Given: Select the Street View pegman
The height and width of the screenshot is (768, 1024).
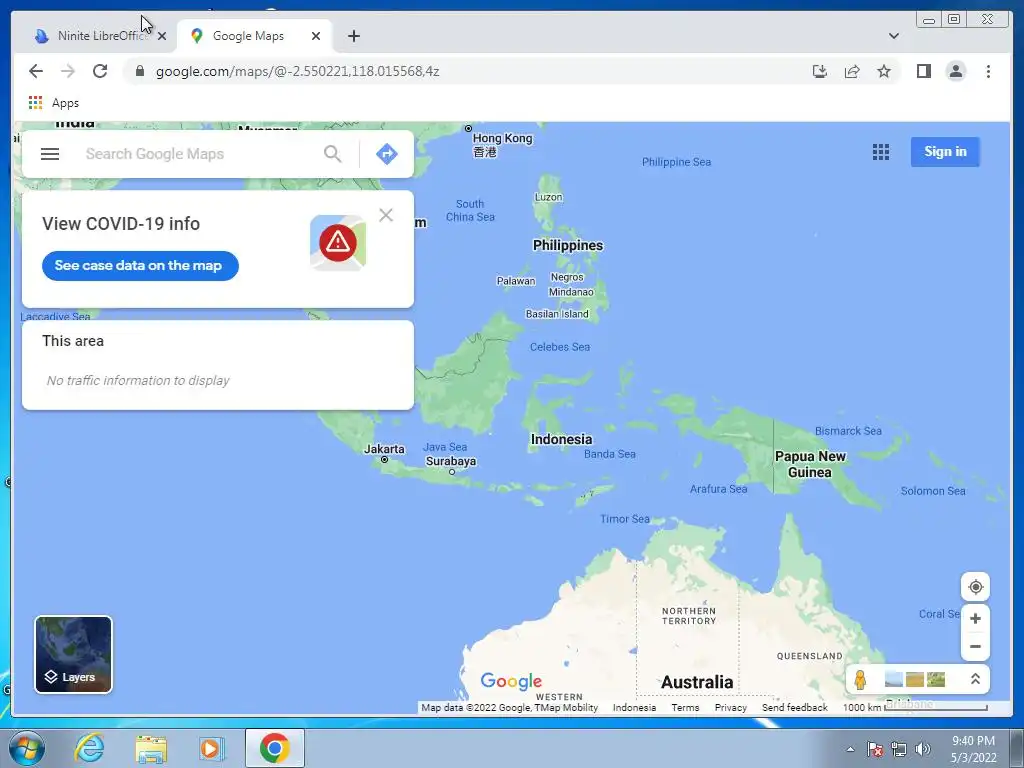Looking at the screenshot, I should (860, 679).
